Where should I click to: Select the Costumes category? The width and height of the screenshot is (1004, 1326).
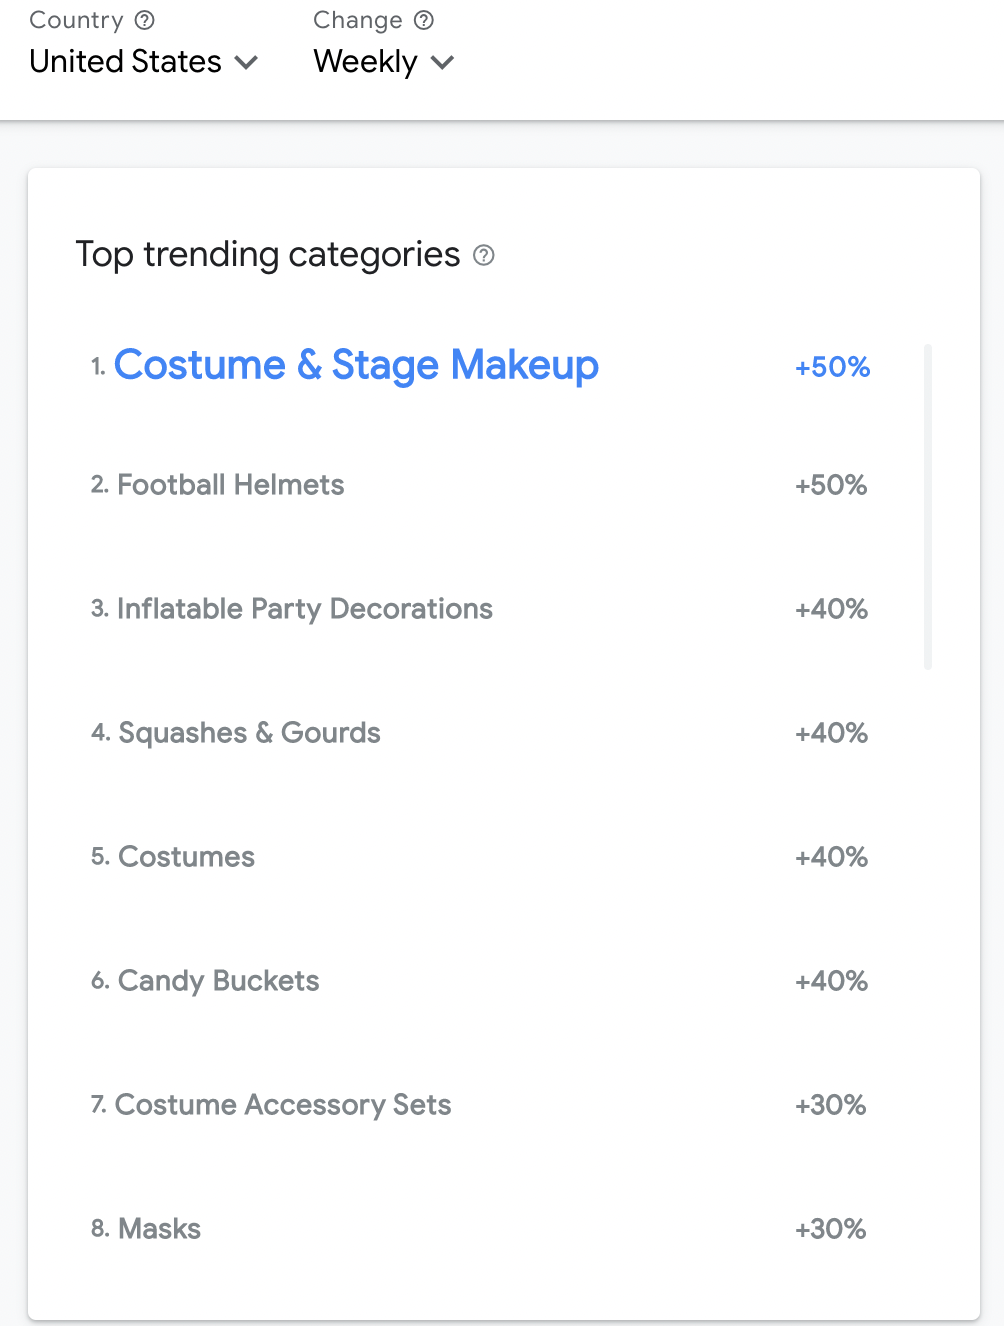click(186, 857)
